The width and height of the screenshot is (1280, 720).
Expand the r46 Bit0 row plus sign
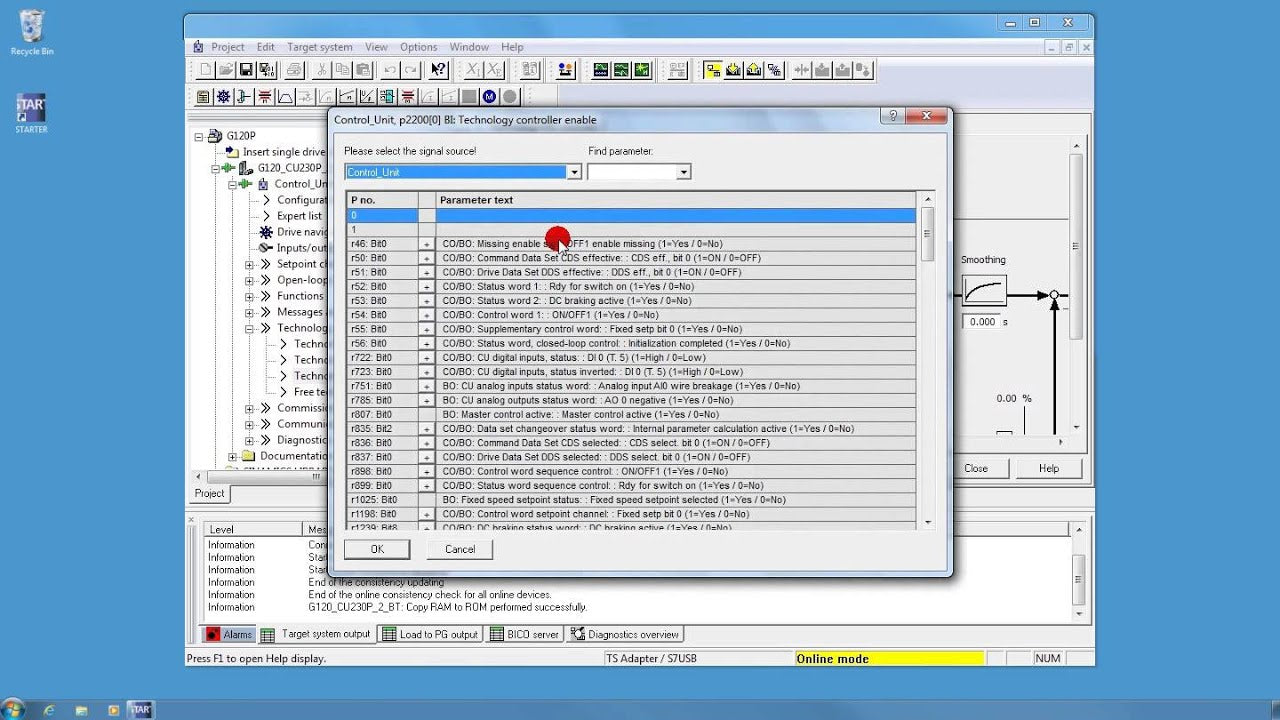[x=427, y=244]
